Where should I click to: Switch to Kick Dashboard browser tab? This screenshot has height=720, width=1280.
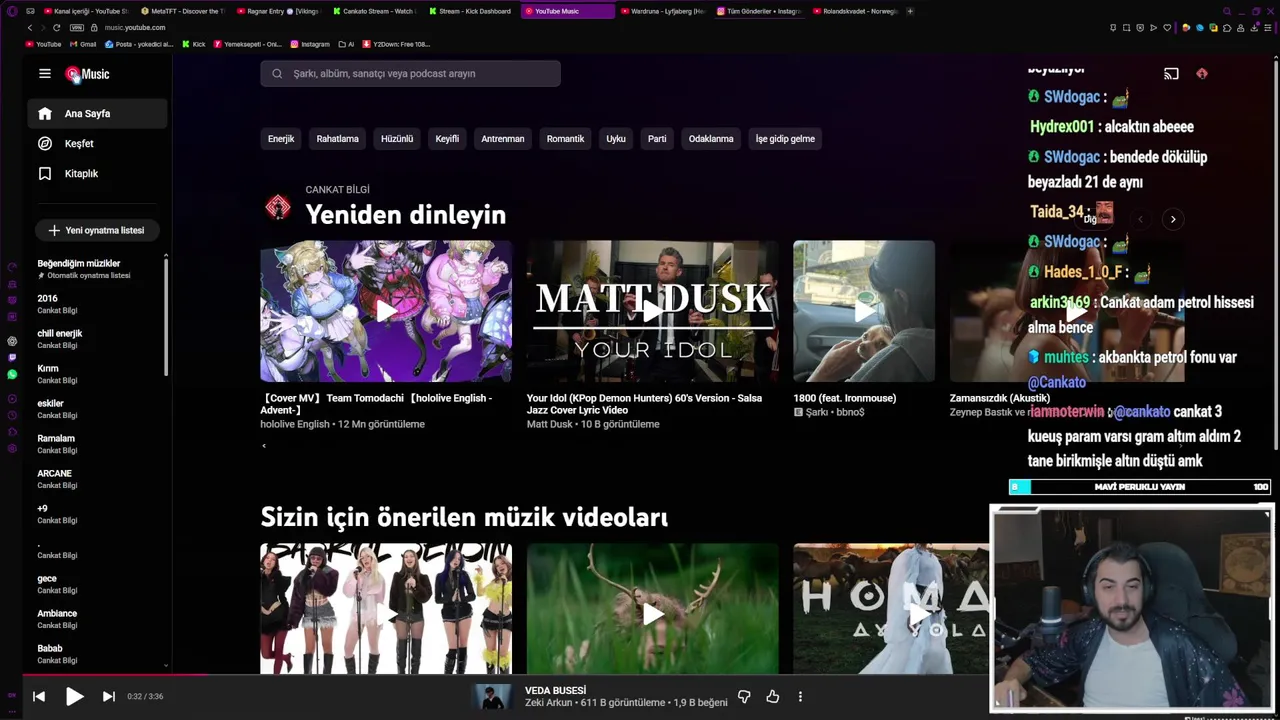click(x=470, y=11)
